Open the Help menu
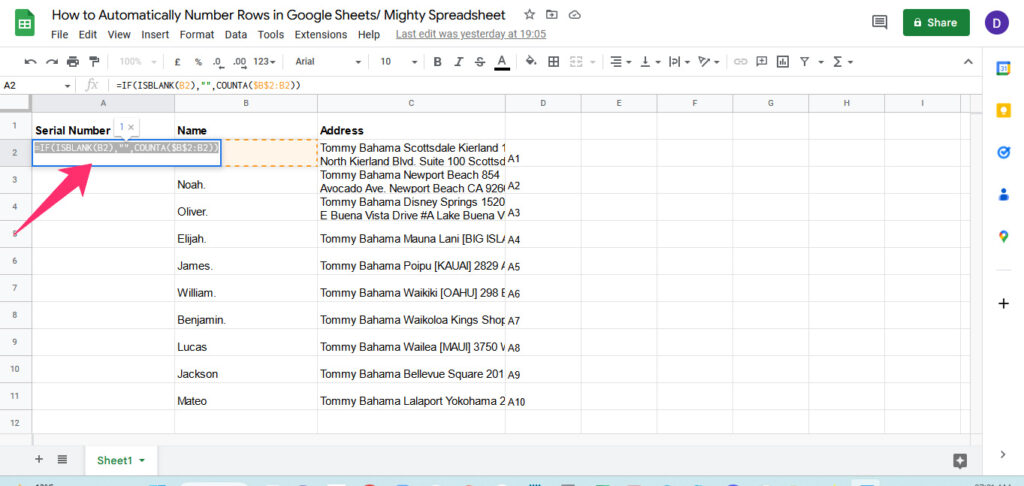 click(x=369, y=35)
